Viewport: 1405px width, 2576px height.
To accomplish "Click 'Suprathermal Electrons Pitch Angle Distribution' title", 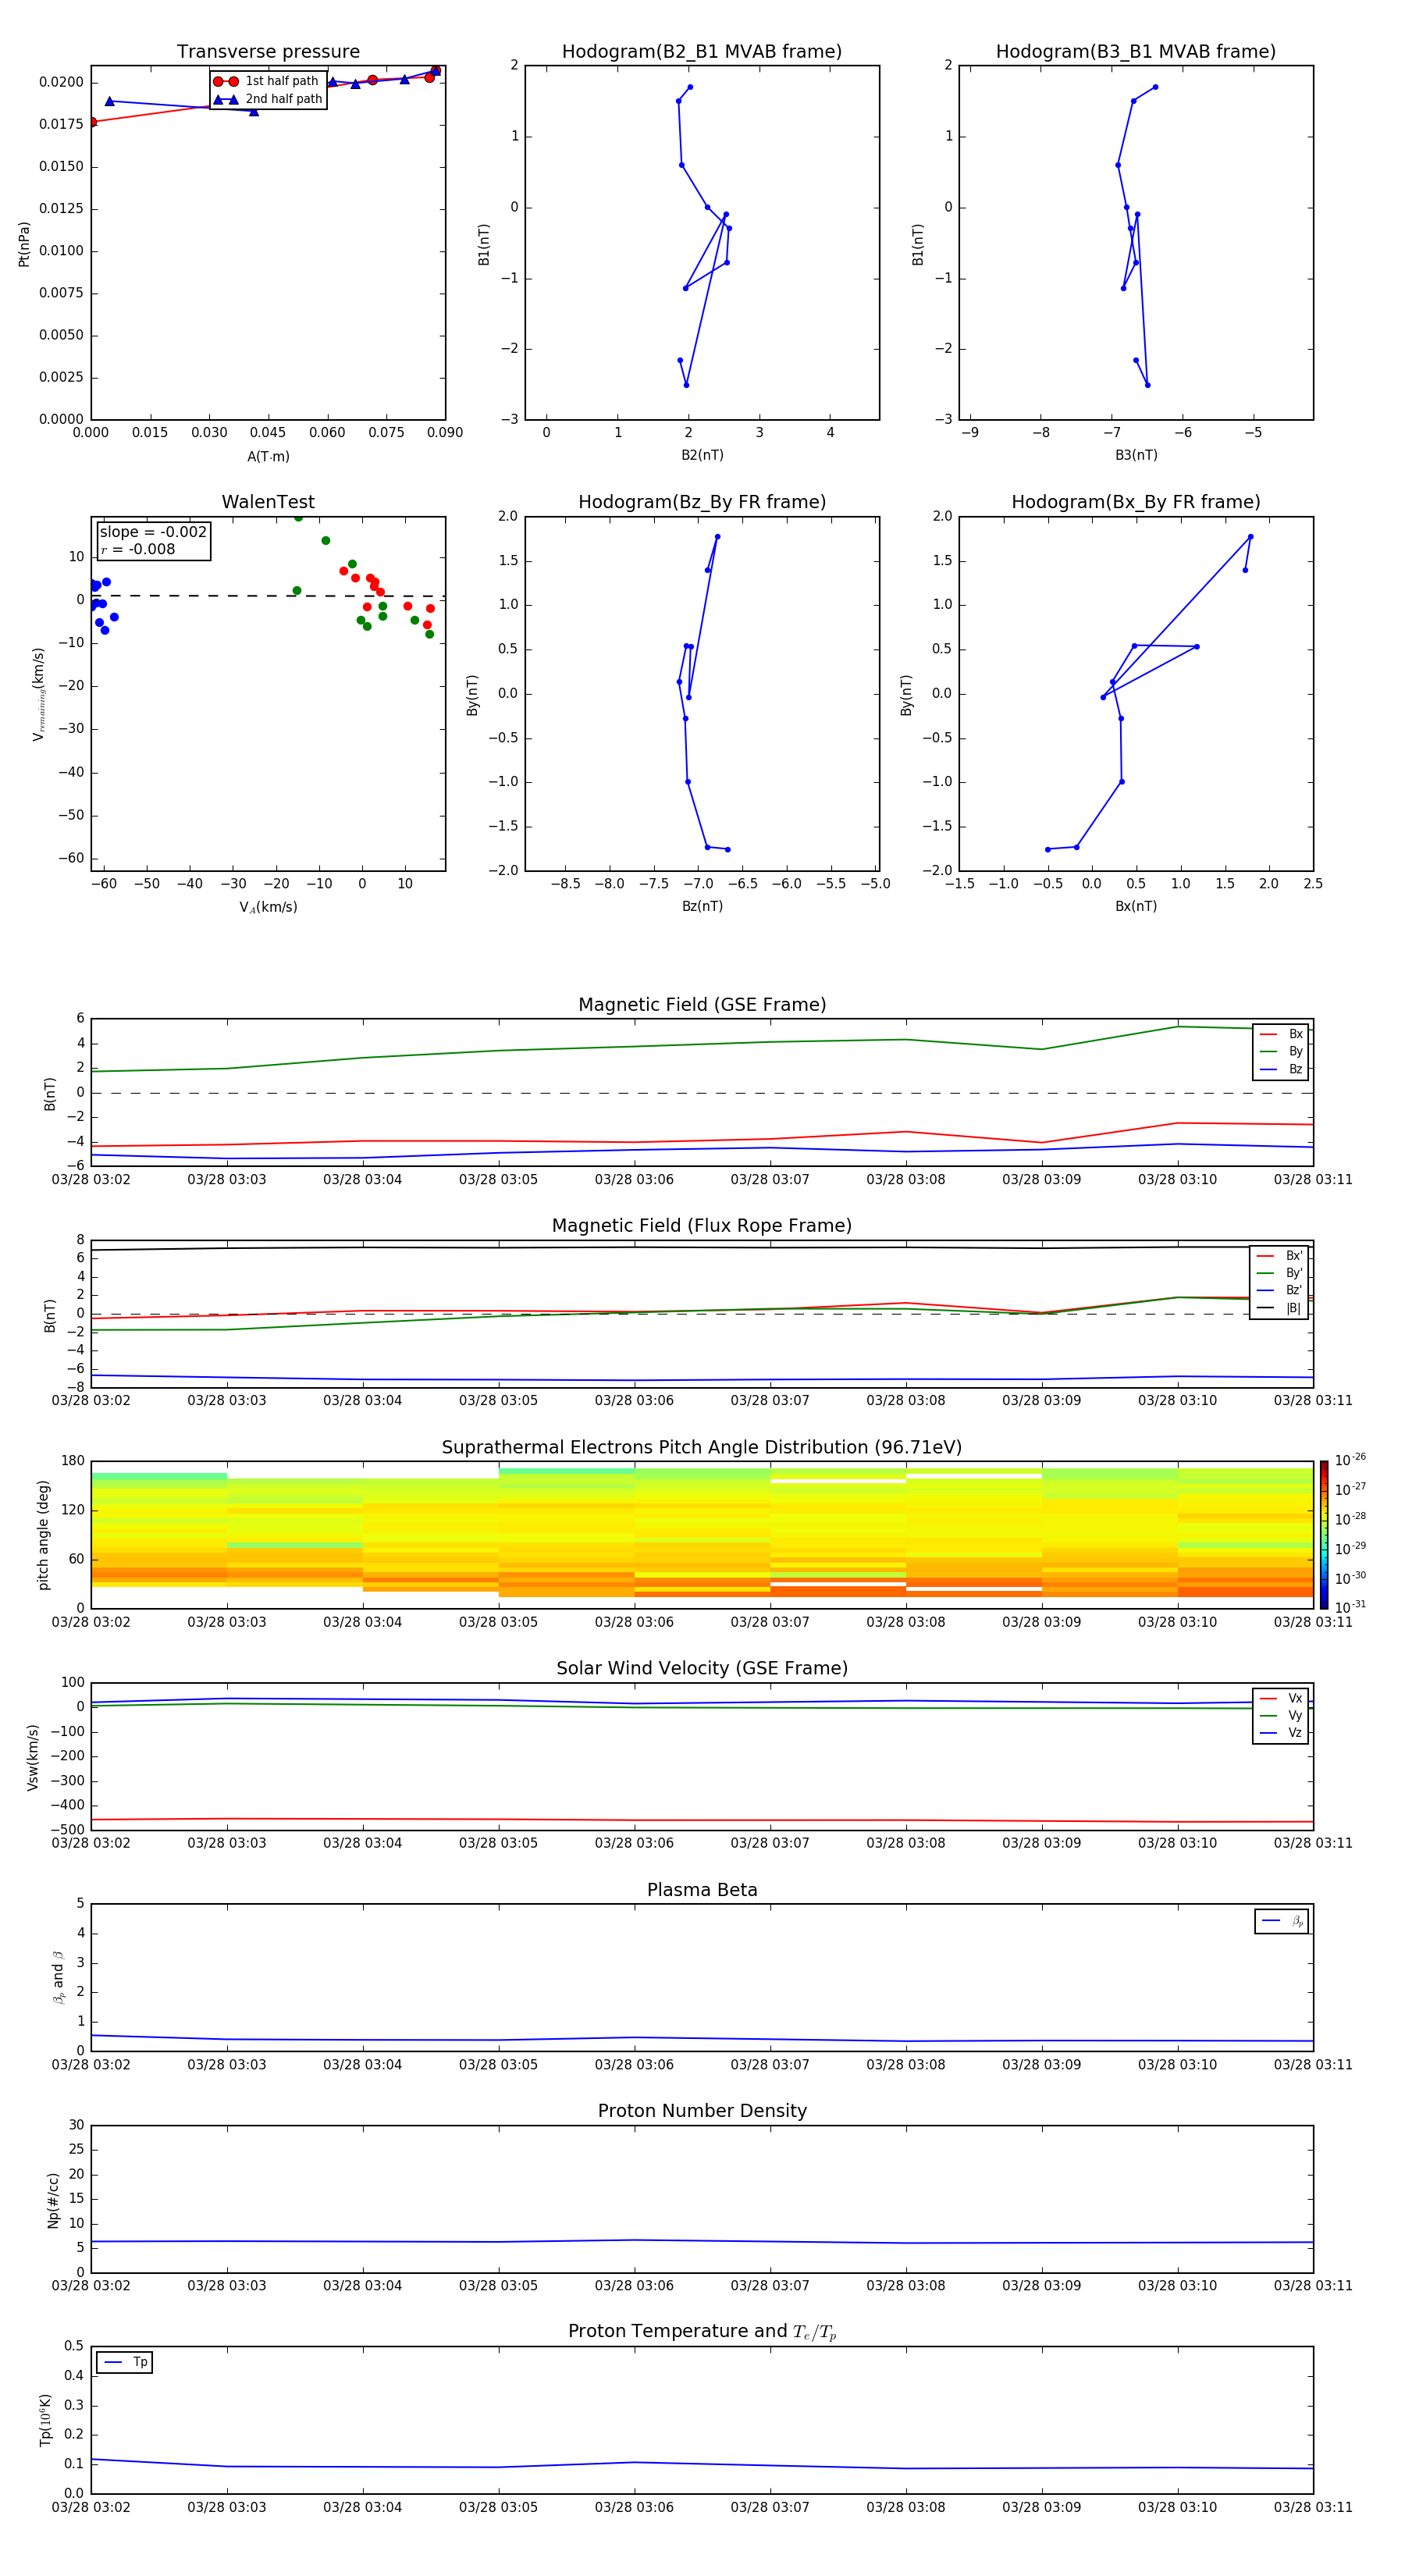I will click(702, 1447).
